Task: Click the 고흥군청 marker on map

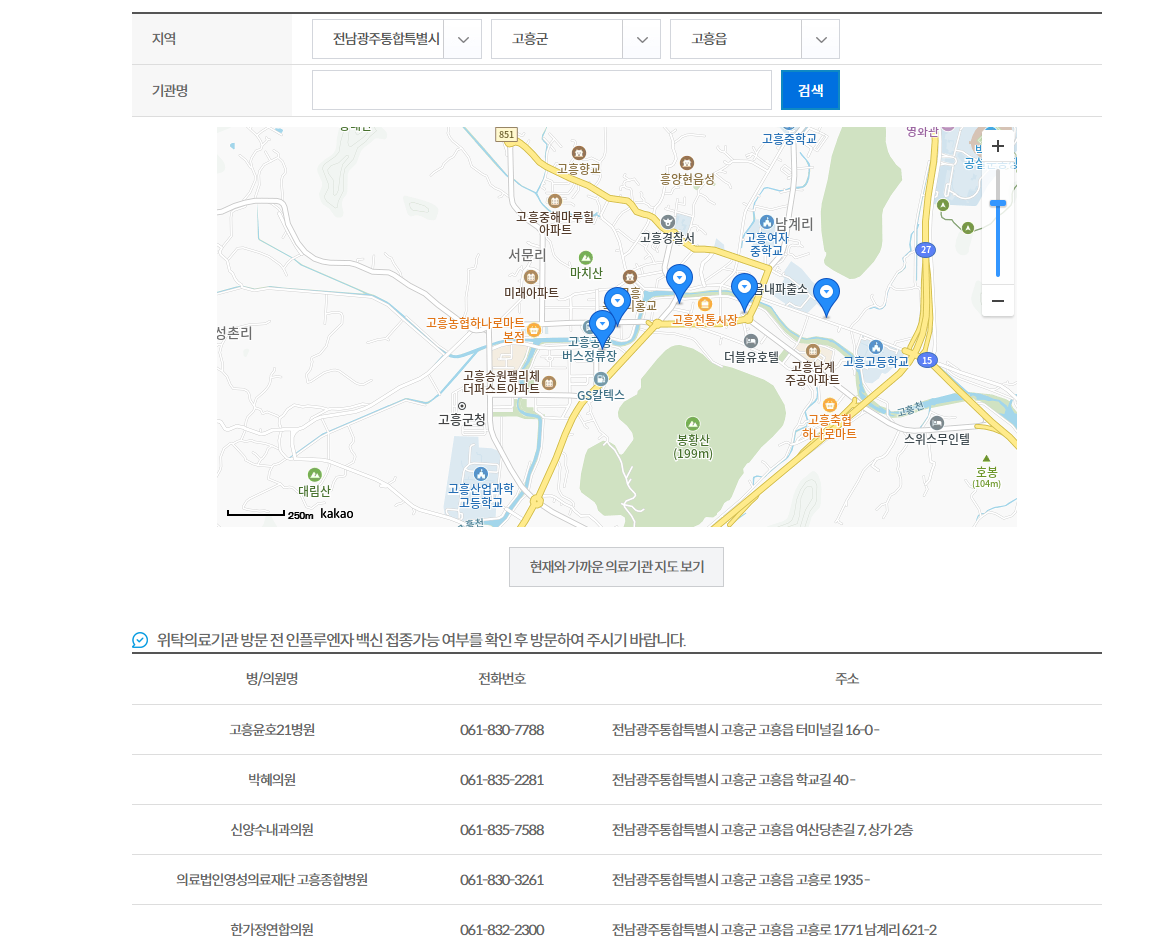Action: coord(462,406)
